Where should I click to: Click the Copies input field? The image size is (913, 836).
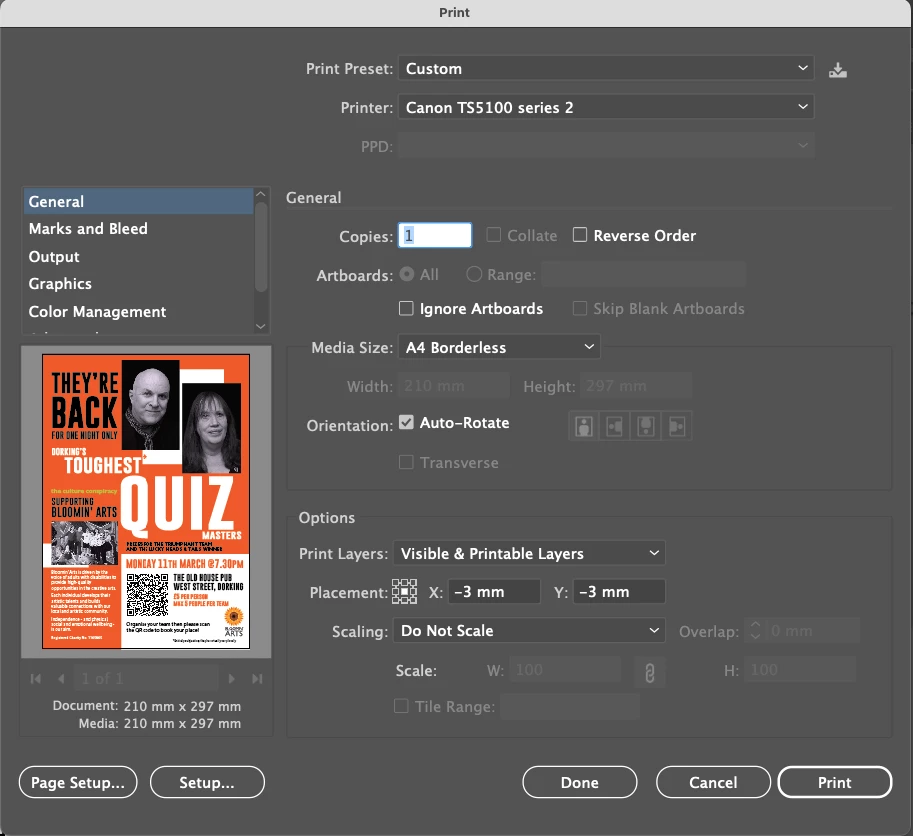click(435, 235)
